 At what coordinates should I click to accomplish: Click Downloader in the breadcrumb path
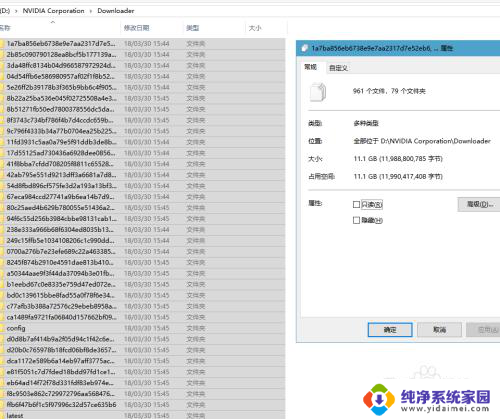116,11
